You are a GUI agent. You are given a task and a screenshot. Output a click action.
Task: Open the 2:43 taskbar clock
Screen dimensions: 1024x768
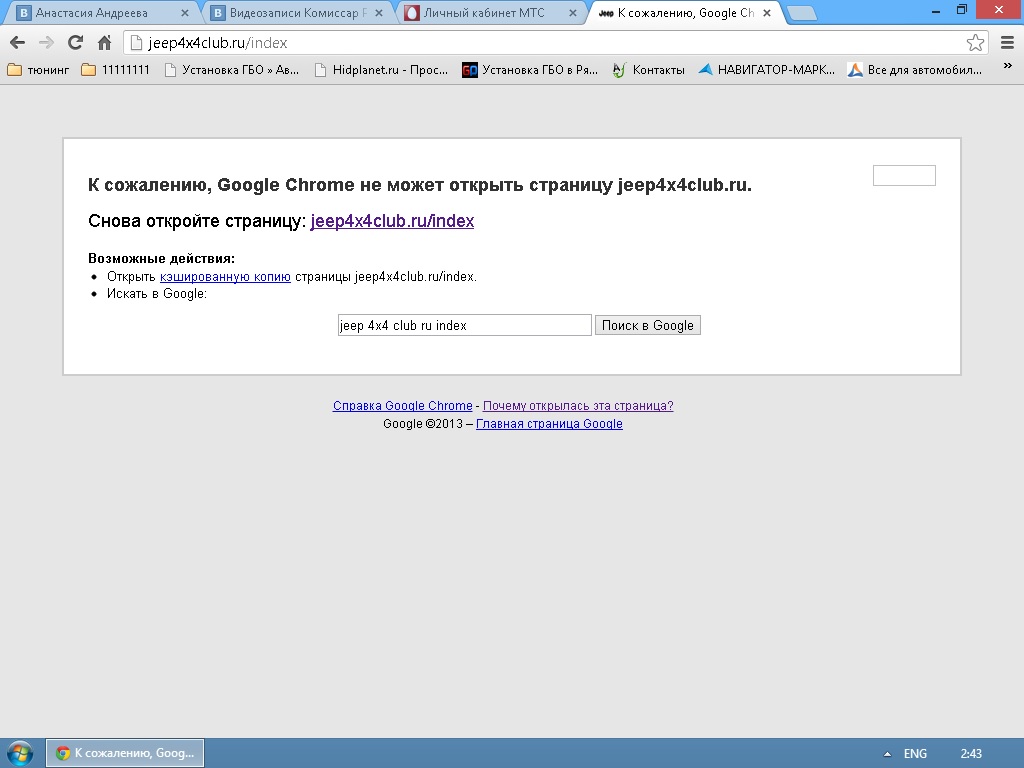tap(971, 754)
